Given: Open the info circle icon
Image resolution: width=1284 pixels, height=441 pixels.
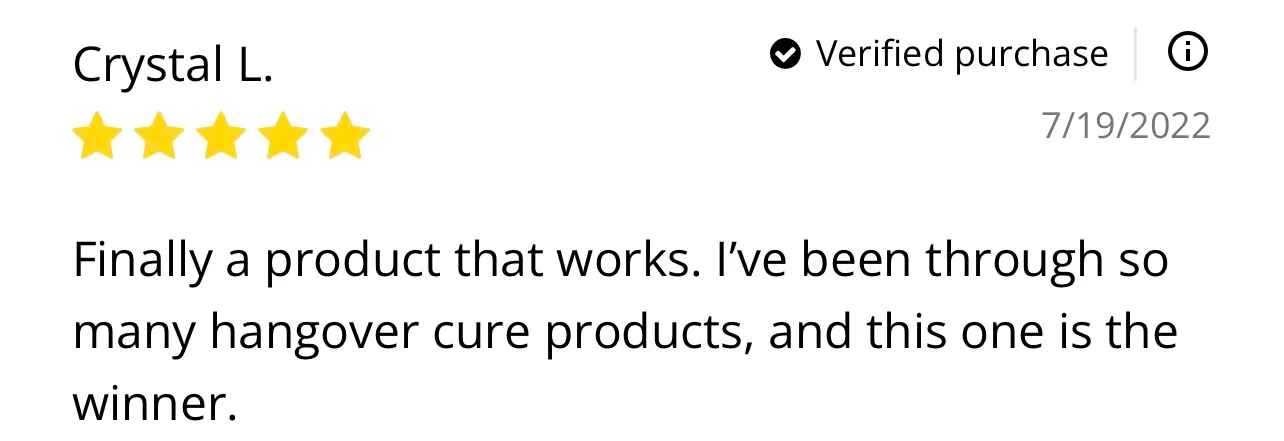Looking at the screenshot, I should [x=1187, y=53].
